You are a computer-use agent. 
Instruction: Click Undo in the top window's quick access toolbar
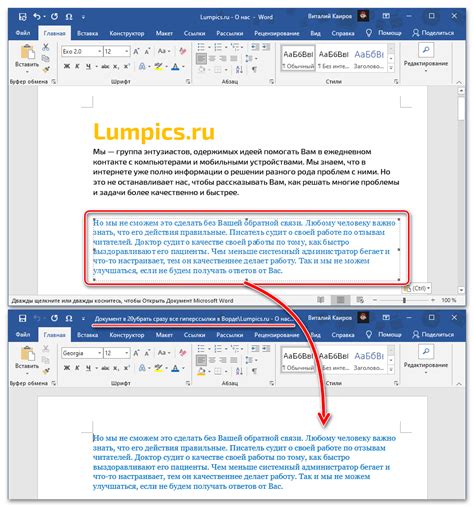click(38, 16)
